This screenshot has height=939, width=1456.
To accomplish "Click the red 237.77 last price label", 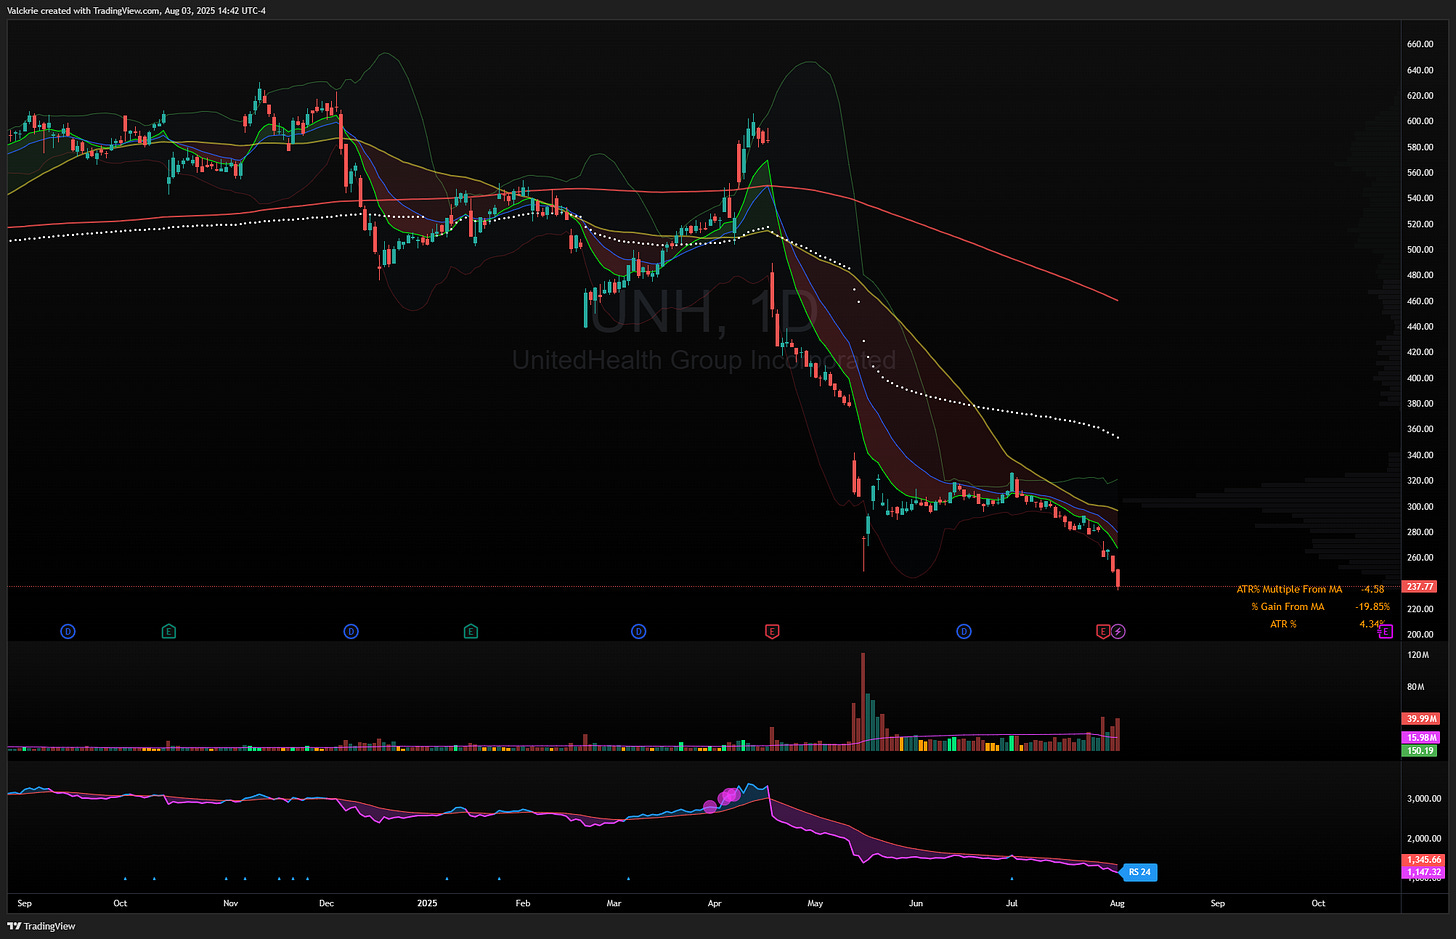I will click(1420, 587).
